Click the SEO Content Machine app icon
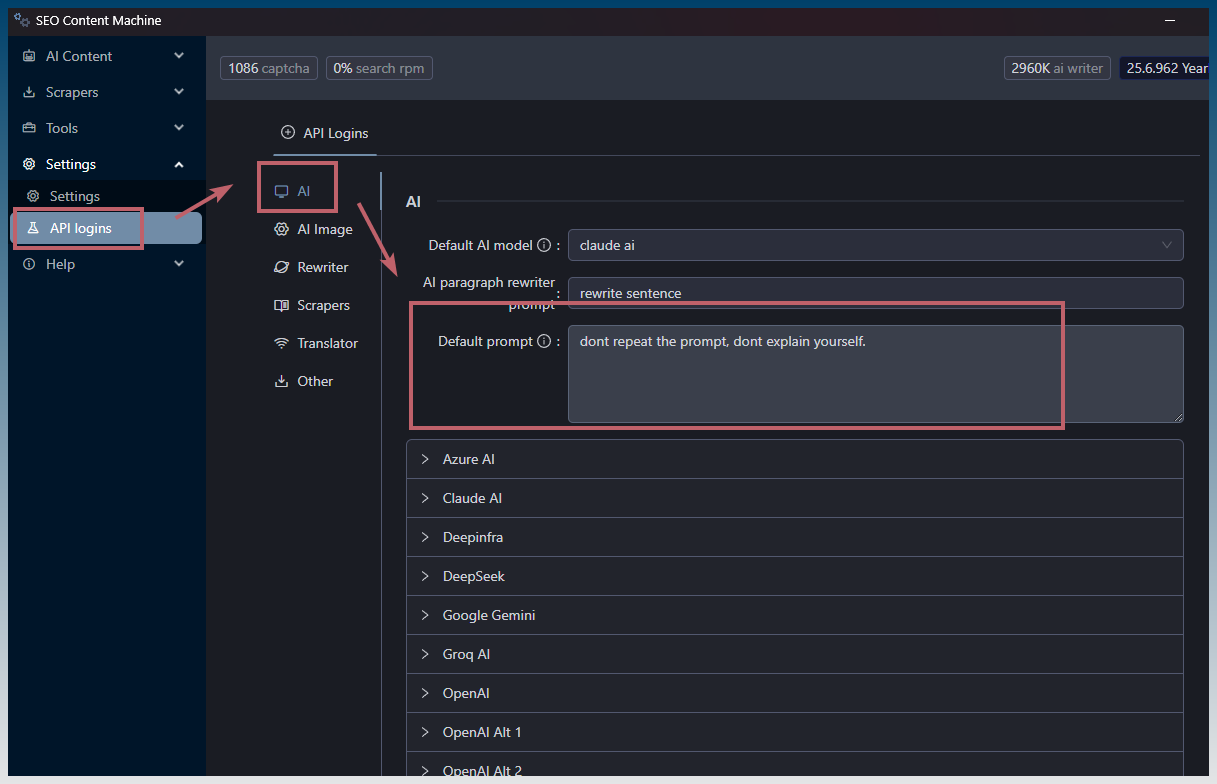1217x784 pixels. tap(21, 20)
